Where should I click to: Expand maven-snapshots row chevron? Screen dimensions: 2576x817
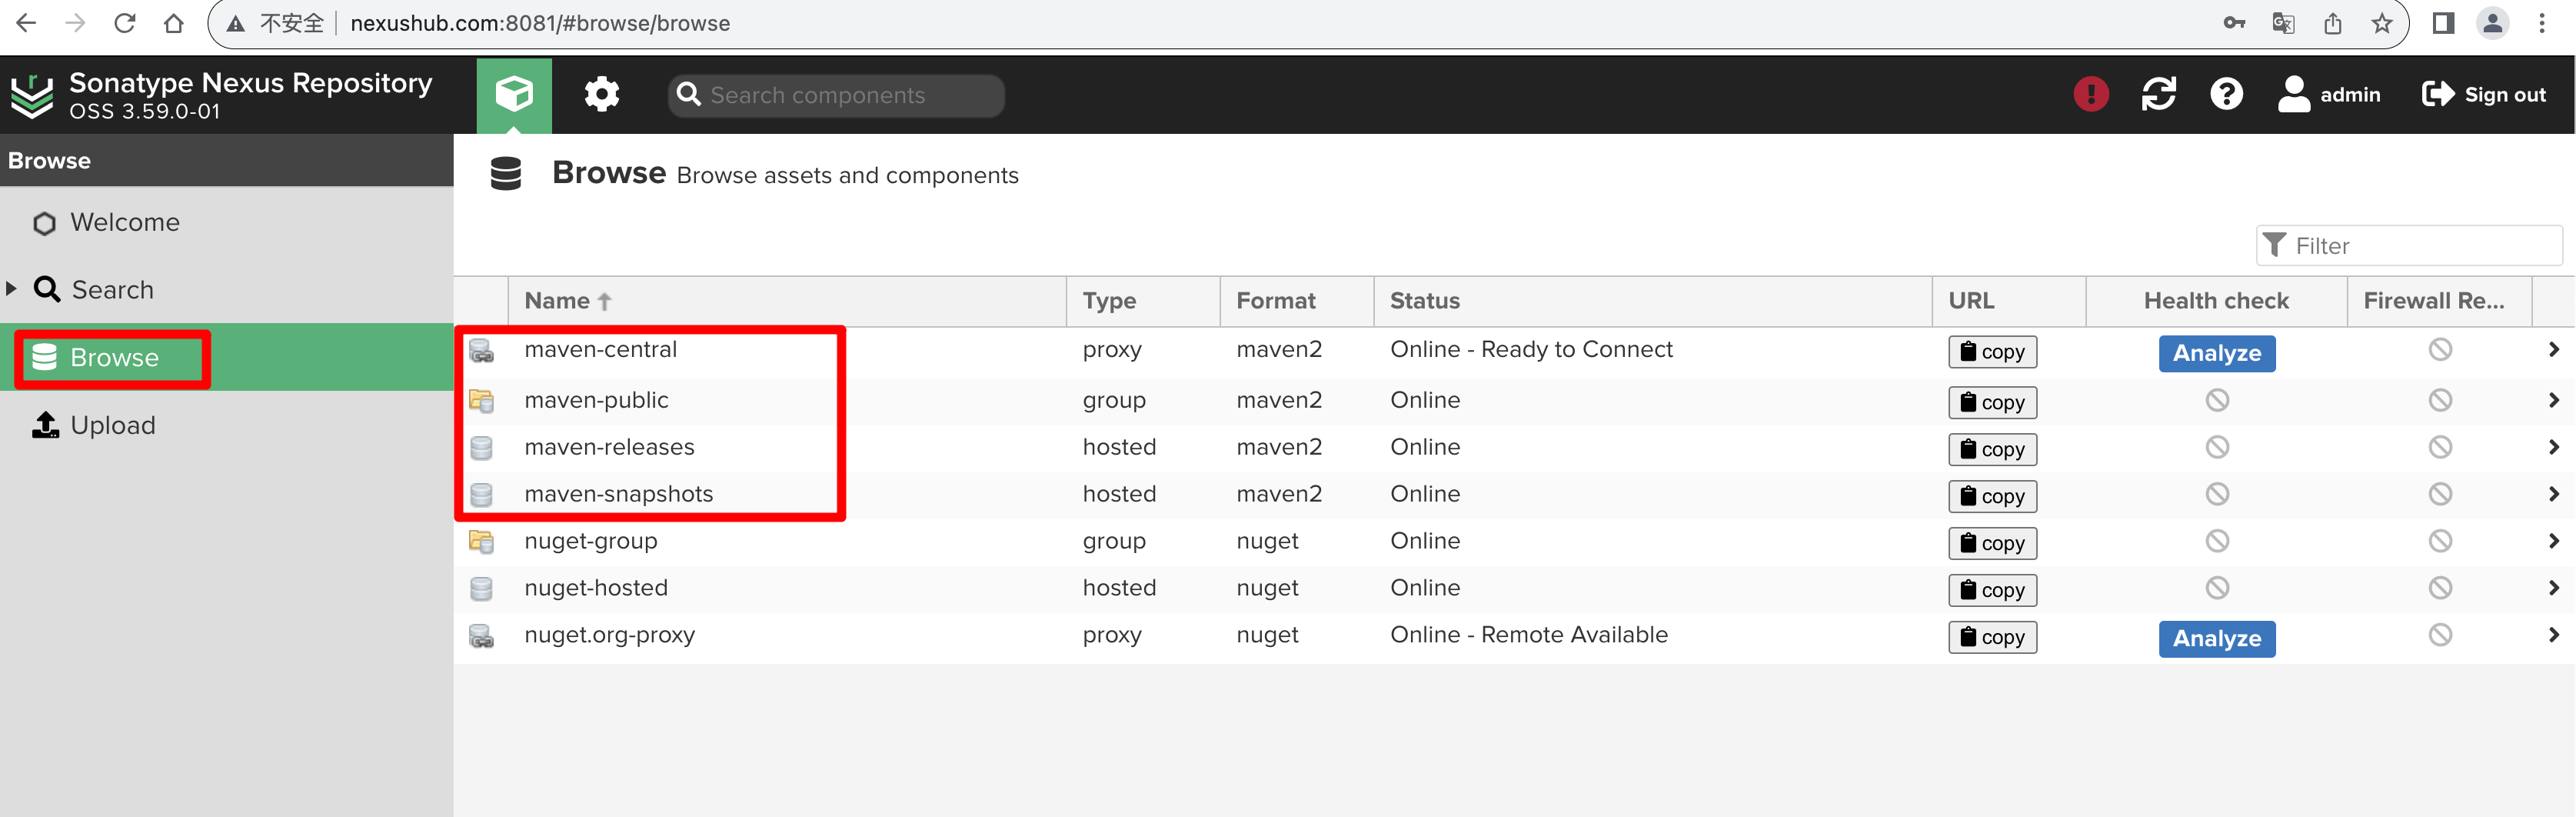click(2553, 495)
